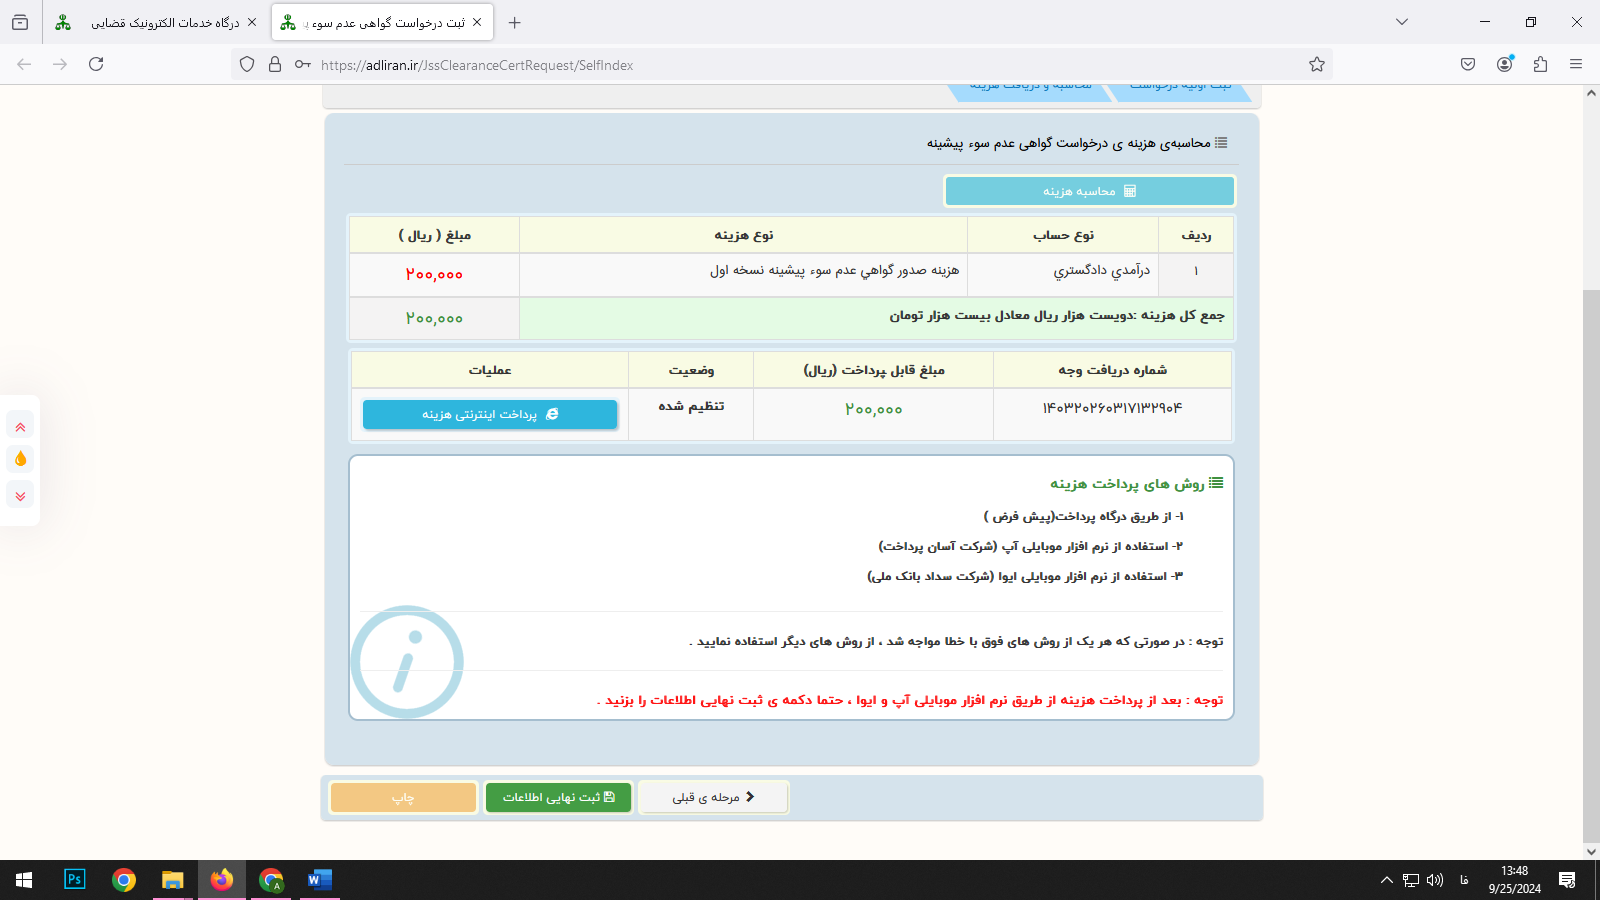Open a new browser tab
Viewport: 1600px width, 900px height.
point(515,22)
